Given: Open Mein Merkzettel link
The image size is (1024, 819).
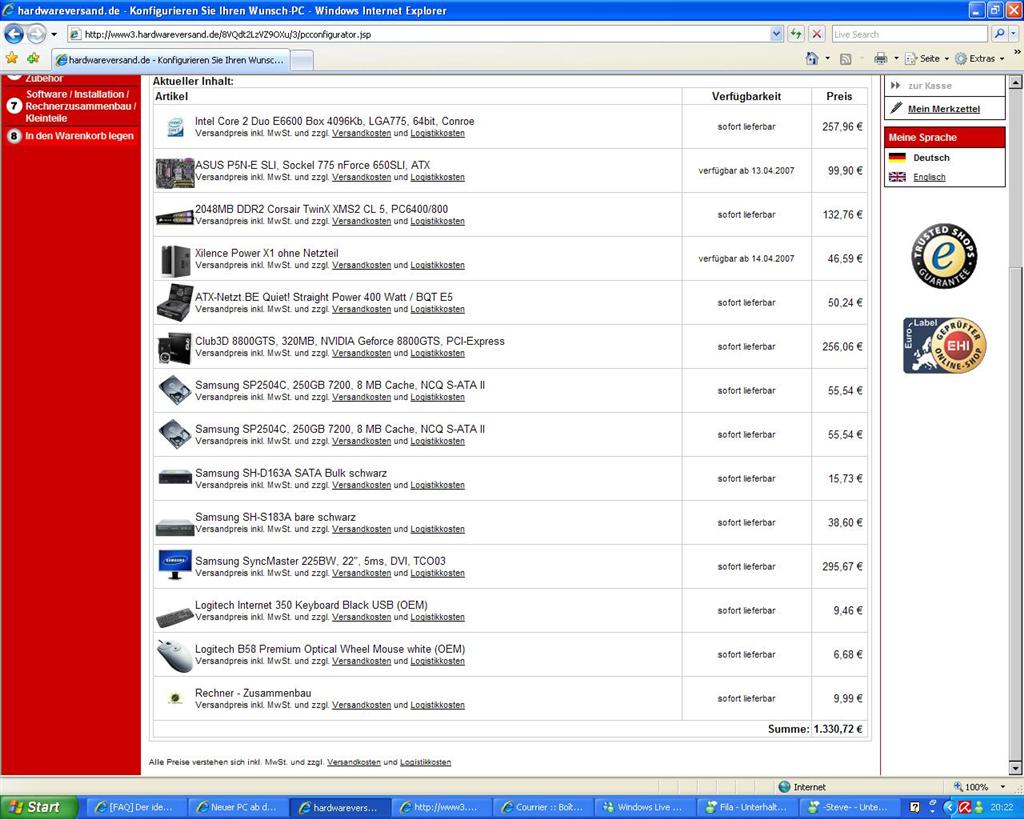Looking at the screenshot, I should pos(944,109).
